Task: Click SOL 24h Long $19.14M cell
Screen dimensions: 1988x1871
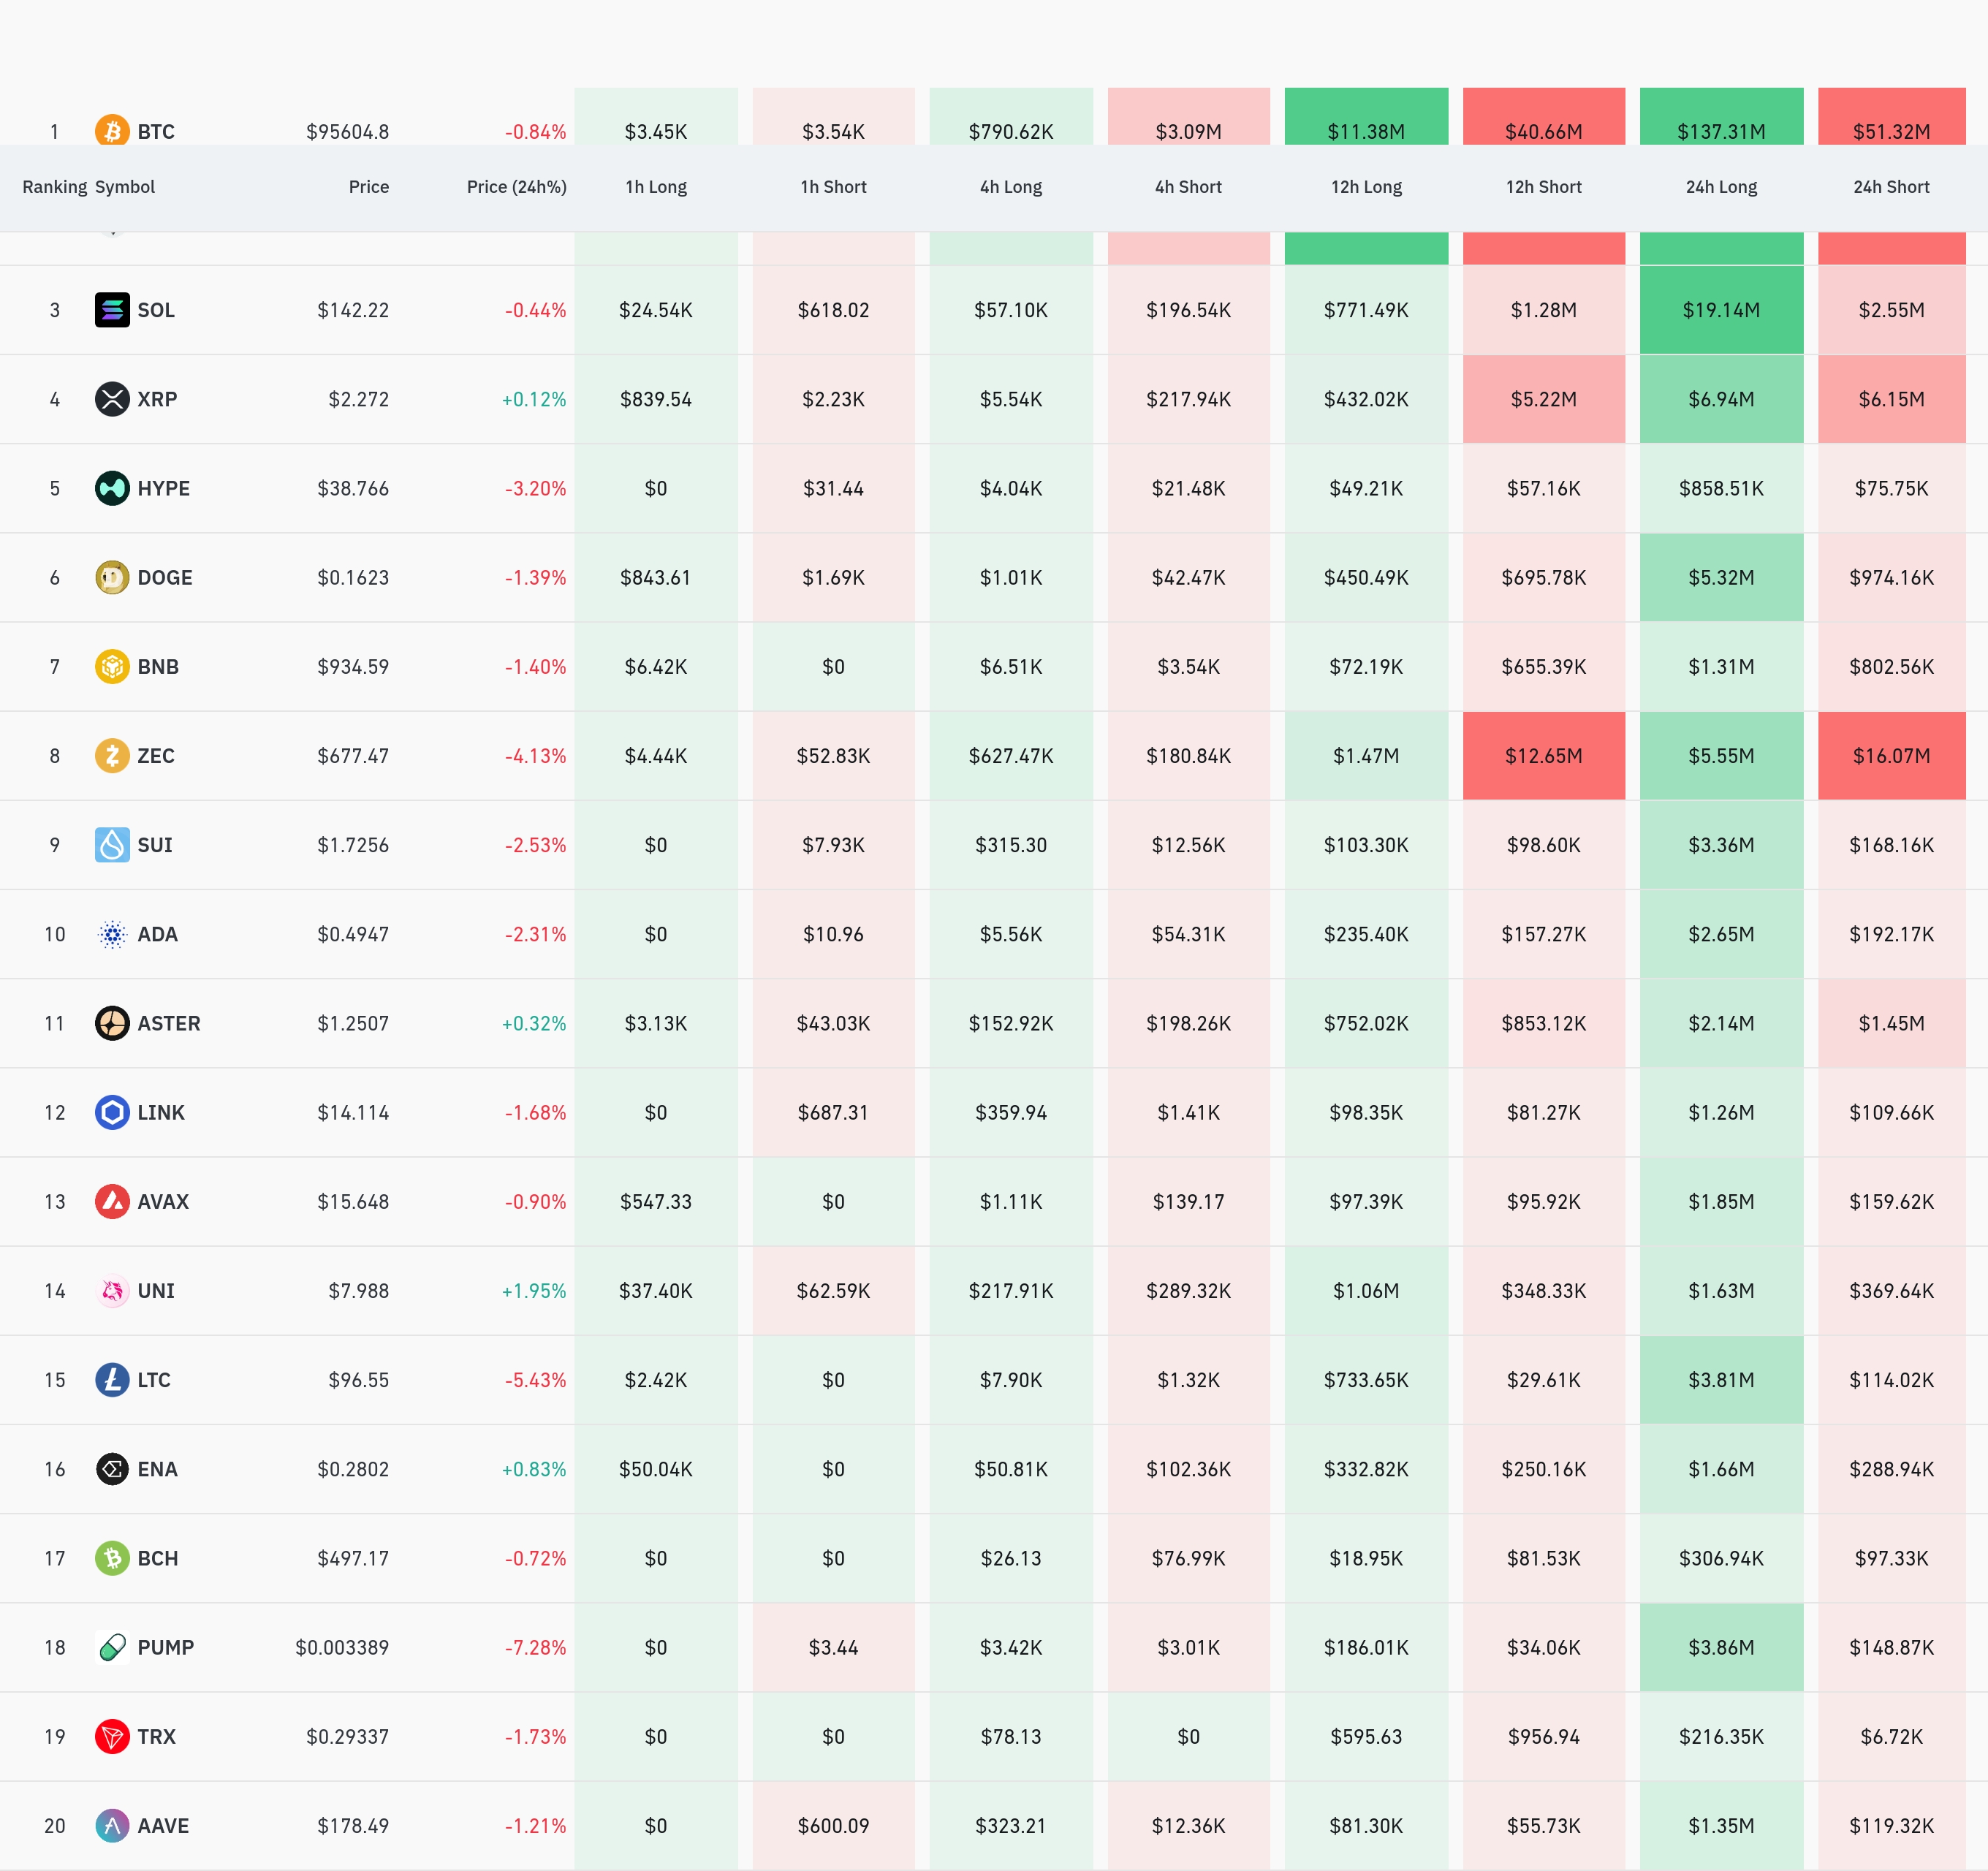Action: [x=1720, y=310]
